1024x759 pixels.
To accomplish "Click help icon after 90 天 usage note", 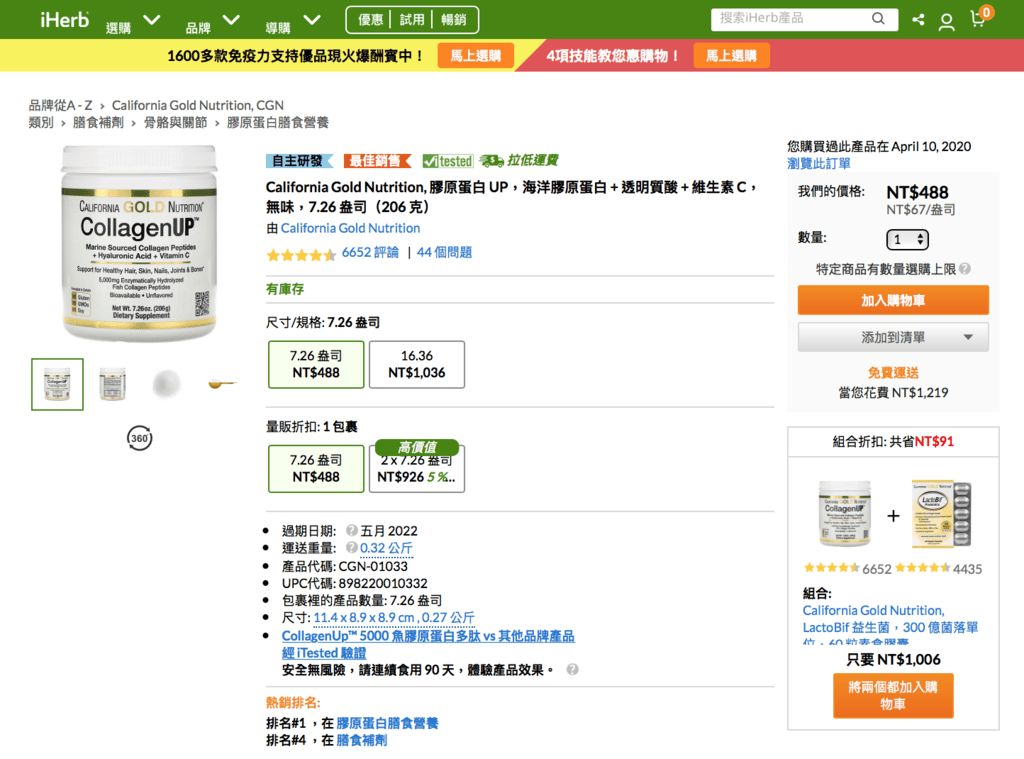I will click(x=572, y=670).
